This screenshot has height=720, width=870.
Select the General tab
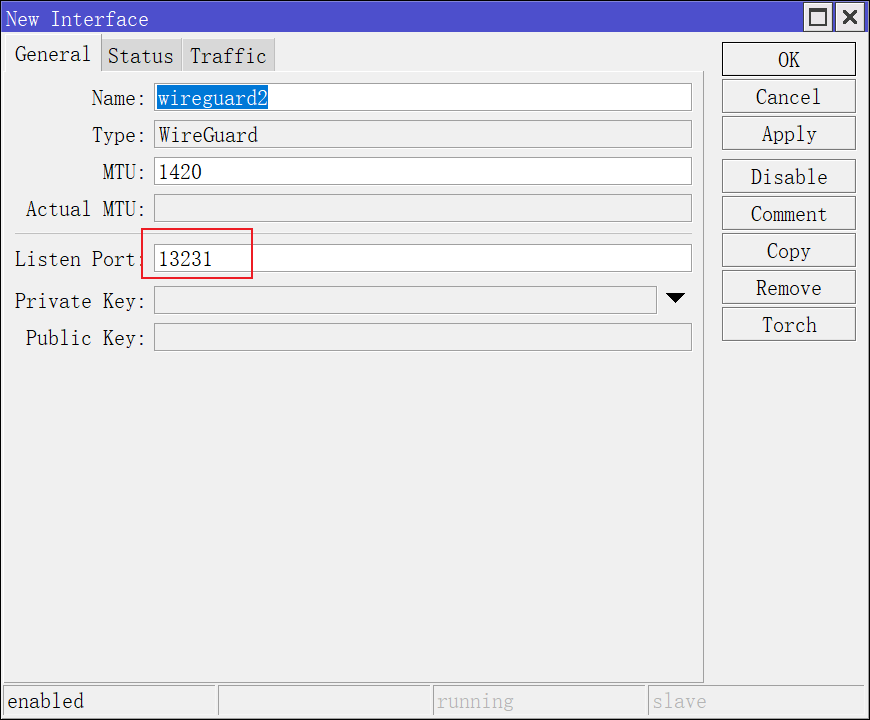point(52,54)
